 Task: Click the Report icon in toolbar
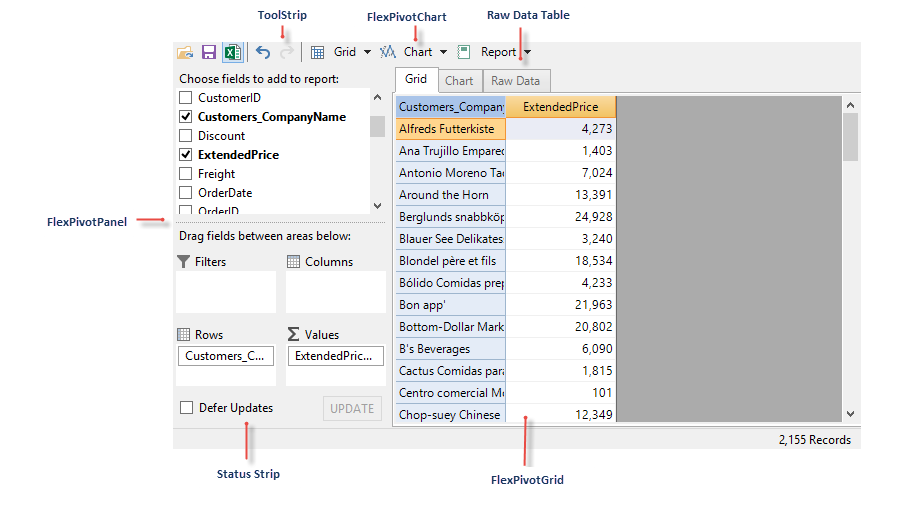(464, 52)
